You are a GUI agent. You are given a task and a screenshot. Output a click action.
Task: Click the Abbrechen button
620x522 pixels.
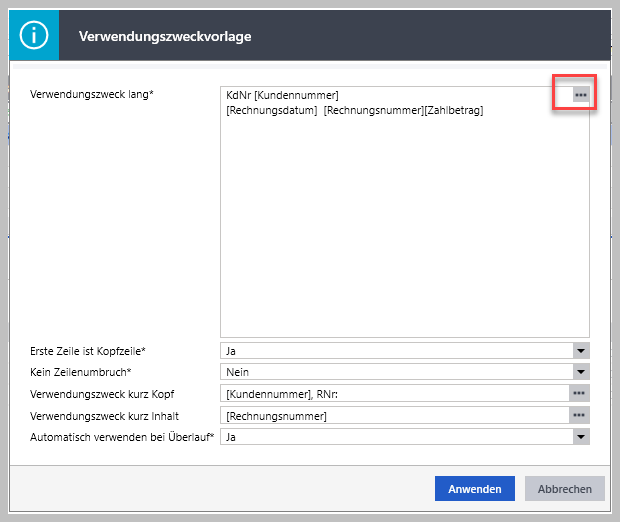(565, 489)
